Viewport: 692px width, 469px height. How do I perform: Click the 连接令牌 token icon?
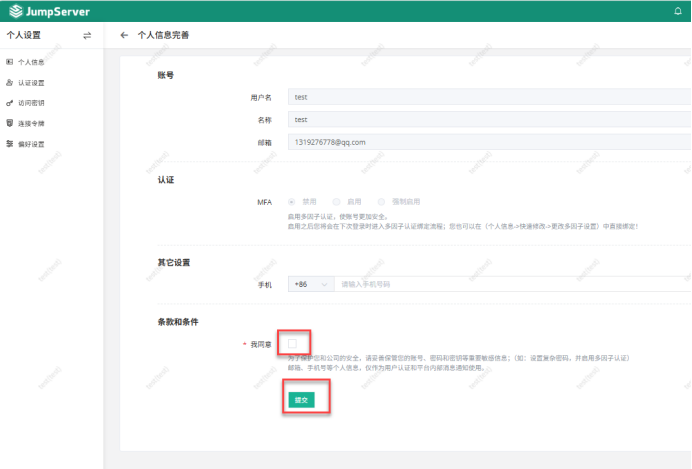click(10, 123)
